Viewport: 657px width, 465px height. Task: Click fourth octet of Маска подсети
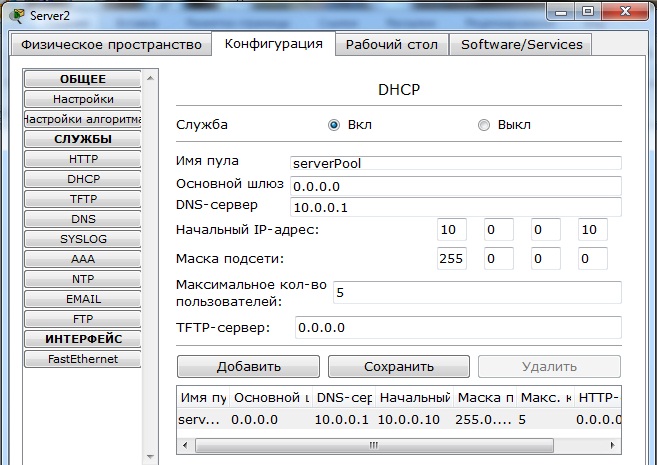[x=592, y=258]
